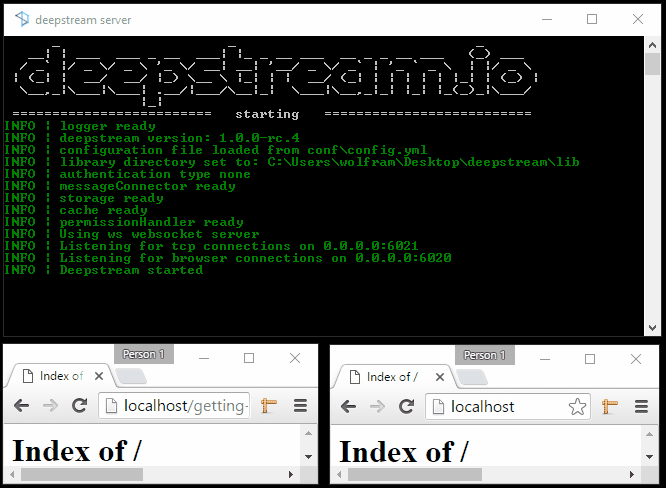
Task: Click 'storage ready' log line
Action: click(111, 198)
